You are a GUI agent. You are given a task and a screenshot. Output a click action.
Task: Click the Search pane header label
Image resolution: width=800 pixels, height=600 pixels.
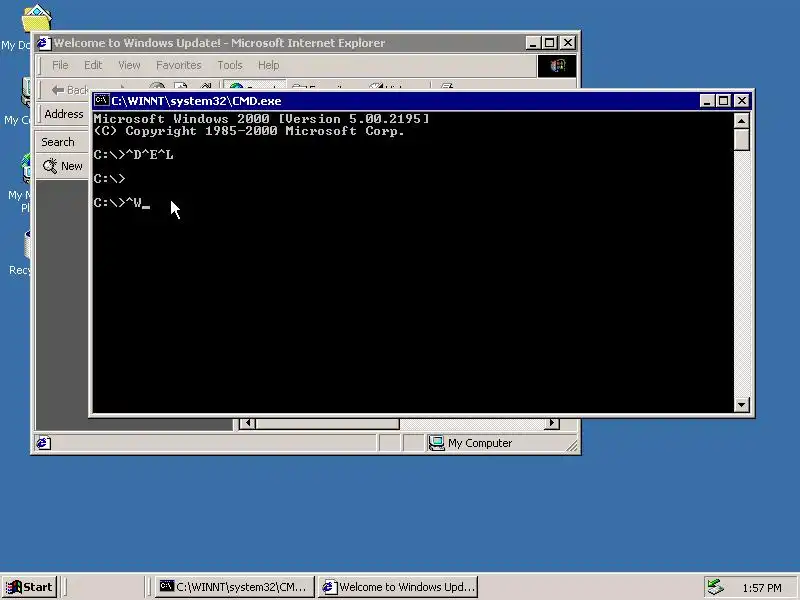click(58, 142)
